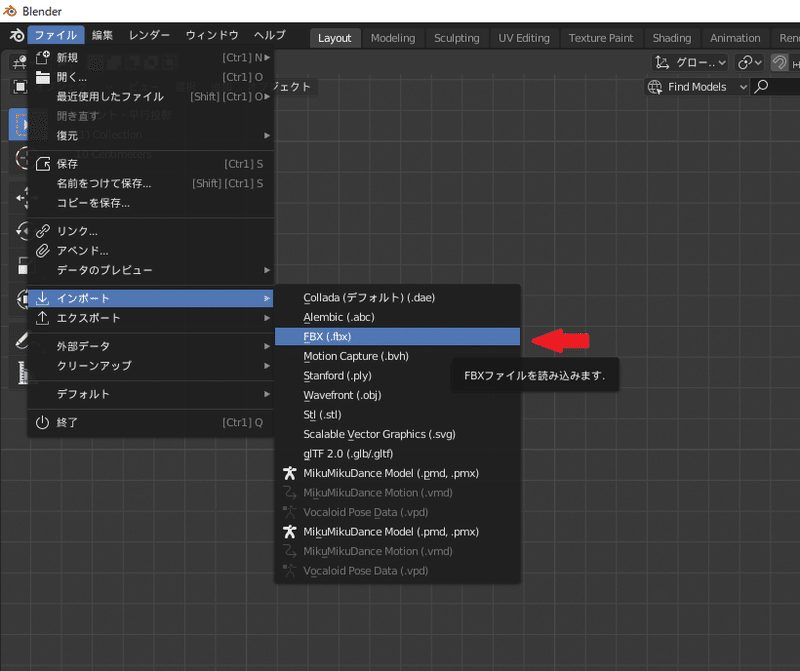800x671 pixels.
Task: Choose 開く... open file entry
Action: point(151,77)
